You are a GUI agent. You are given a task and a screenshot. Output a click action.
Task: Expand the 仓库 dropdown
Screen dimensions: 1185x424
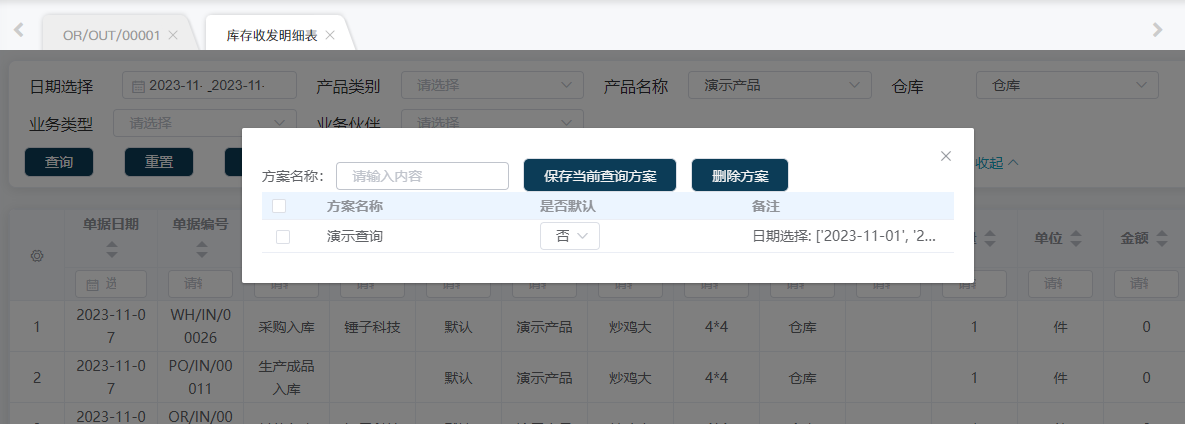pos(1066,86)
